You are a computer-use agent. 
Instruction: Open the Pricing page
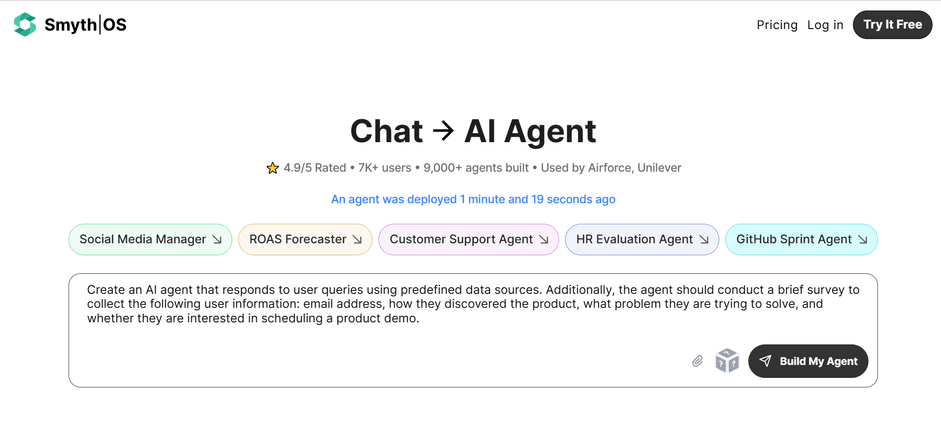[x=777, y=25]
